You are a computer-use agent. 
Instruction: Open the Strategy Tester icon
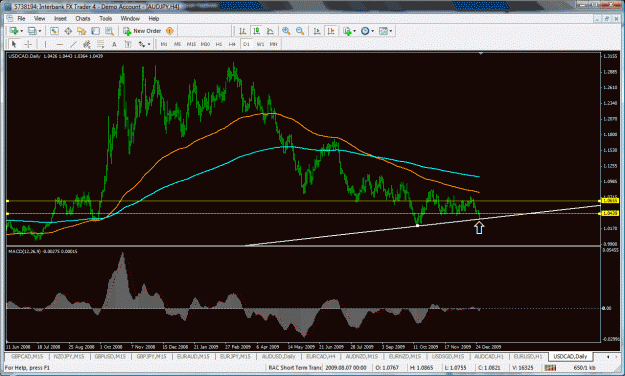point(109,31)
